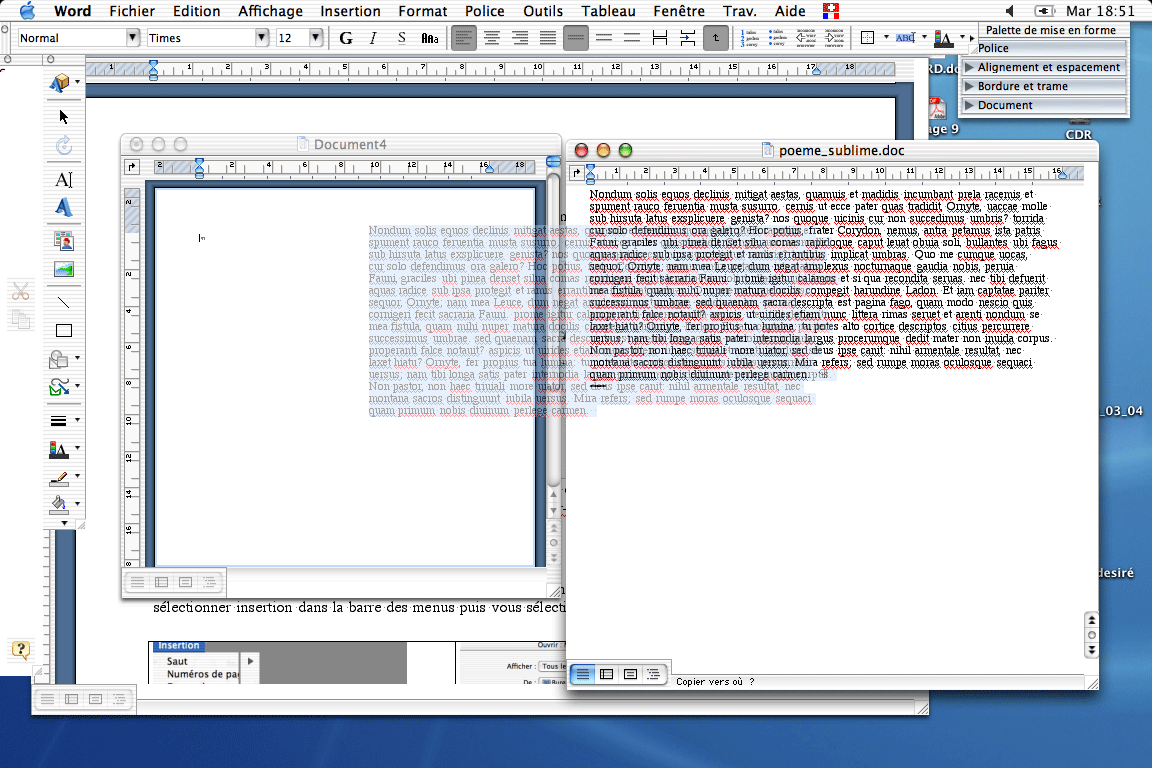The width and height of the screenshot is (1152, 768).
Task: Select the arrow pointer tool
Action: click(x=64, y=116)
